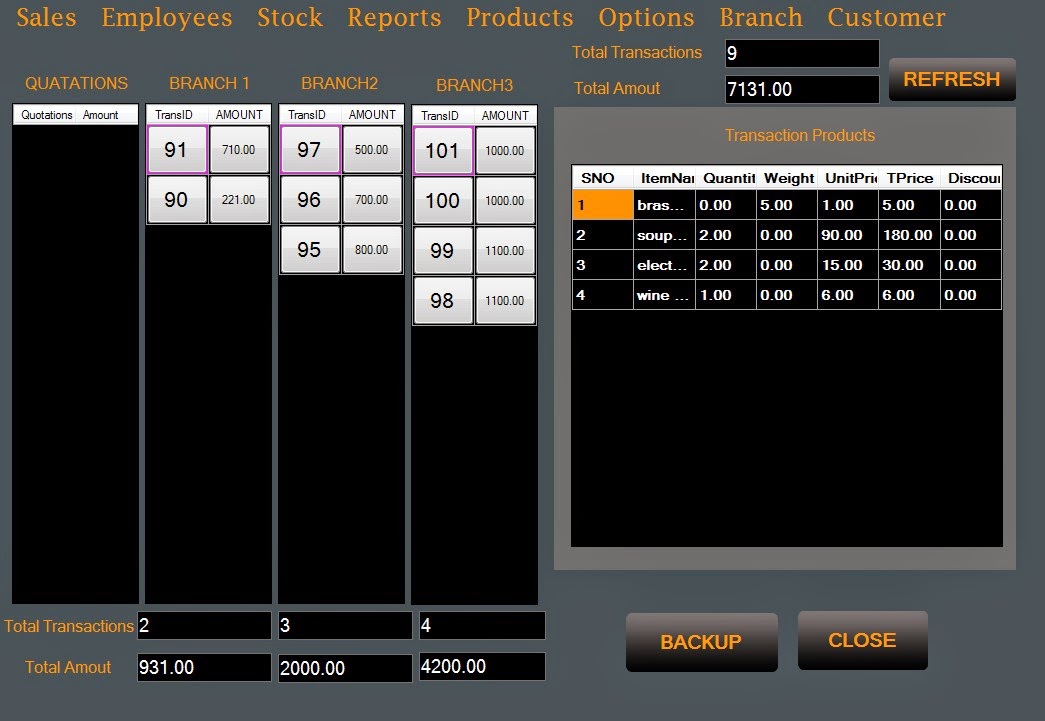Choose transaction 95 with amount 800.00
The height and width of the screenshot is (721, 1045).
310,249
